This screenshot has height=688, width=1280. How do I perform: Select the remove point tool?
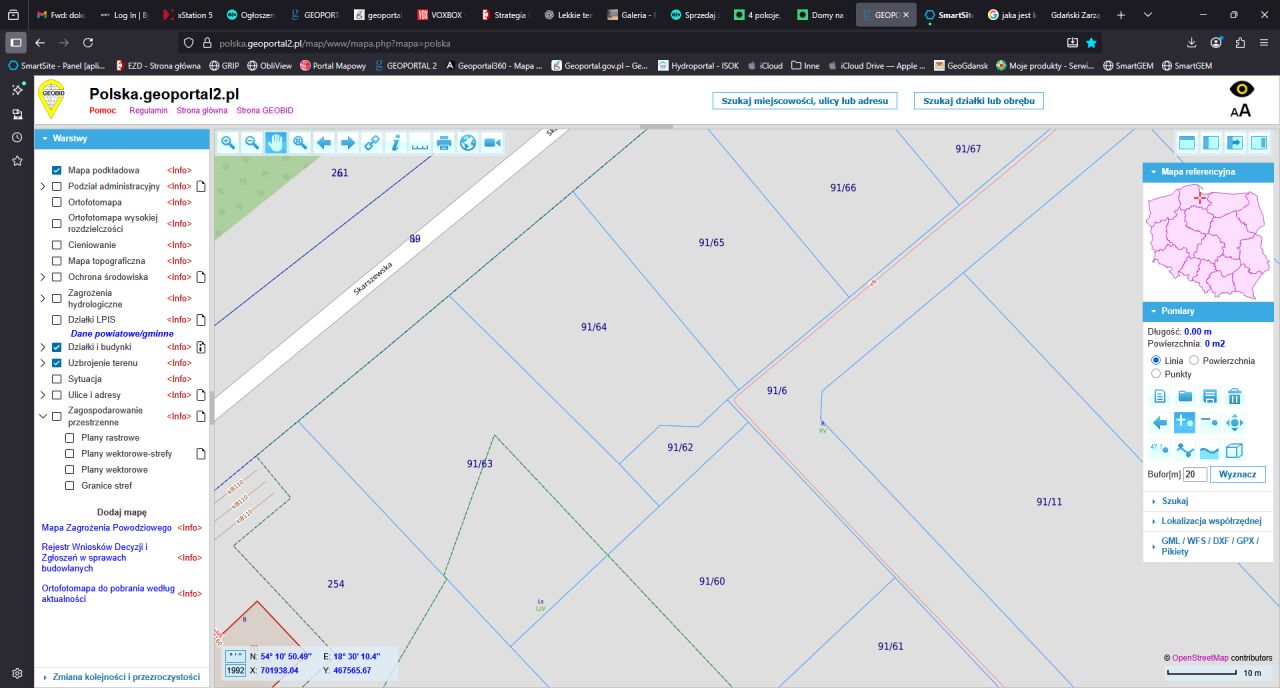pyautogui.click(x=1210, y=423)
